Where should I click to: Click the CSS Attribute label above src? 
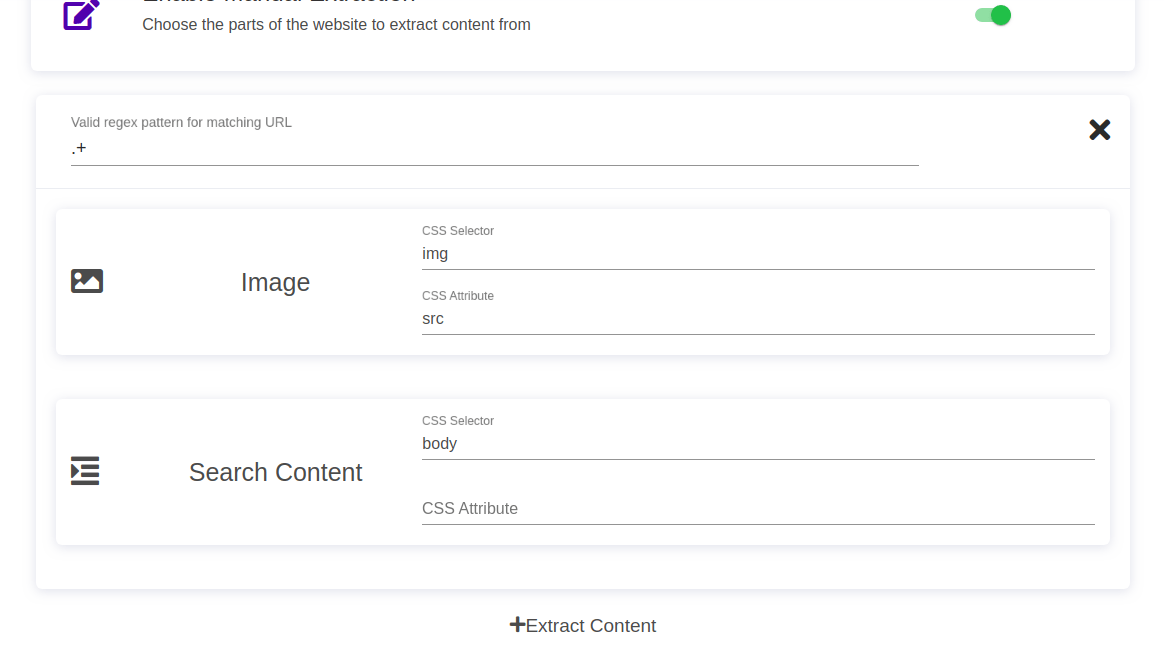(457, 296)
